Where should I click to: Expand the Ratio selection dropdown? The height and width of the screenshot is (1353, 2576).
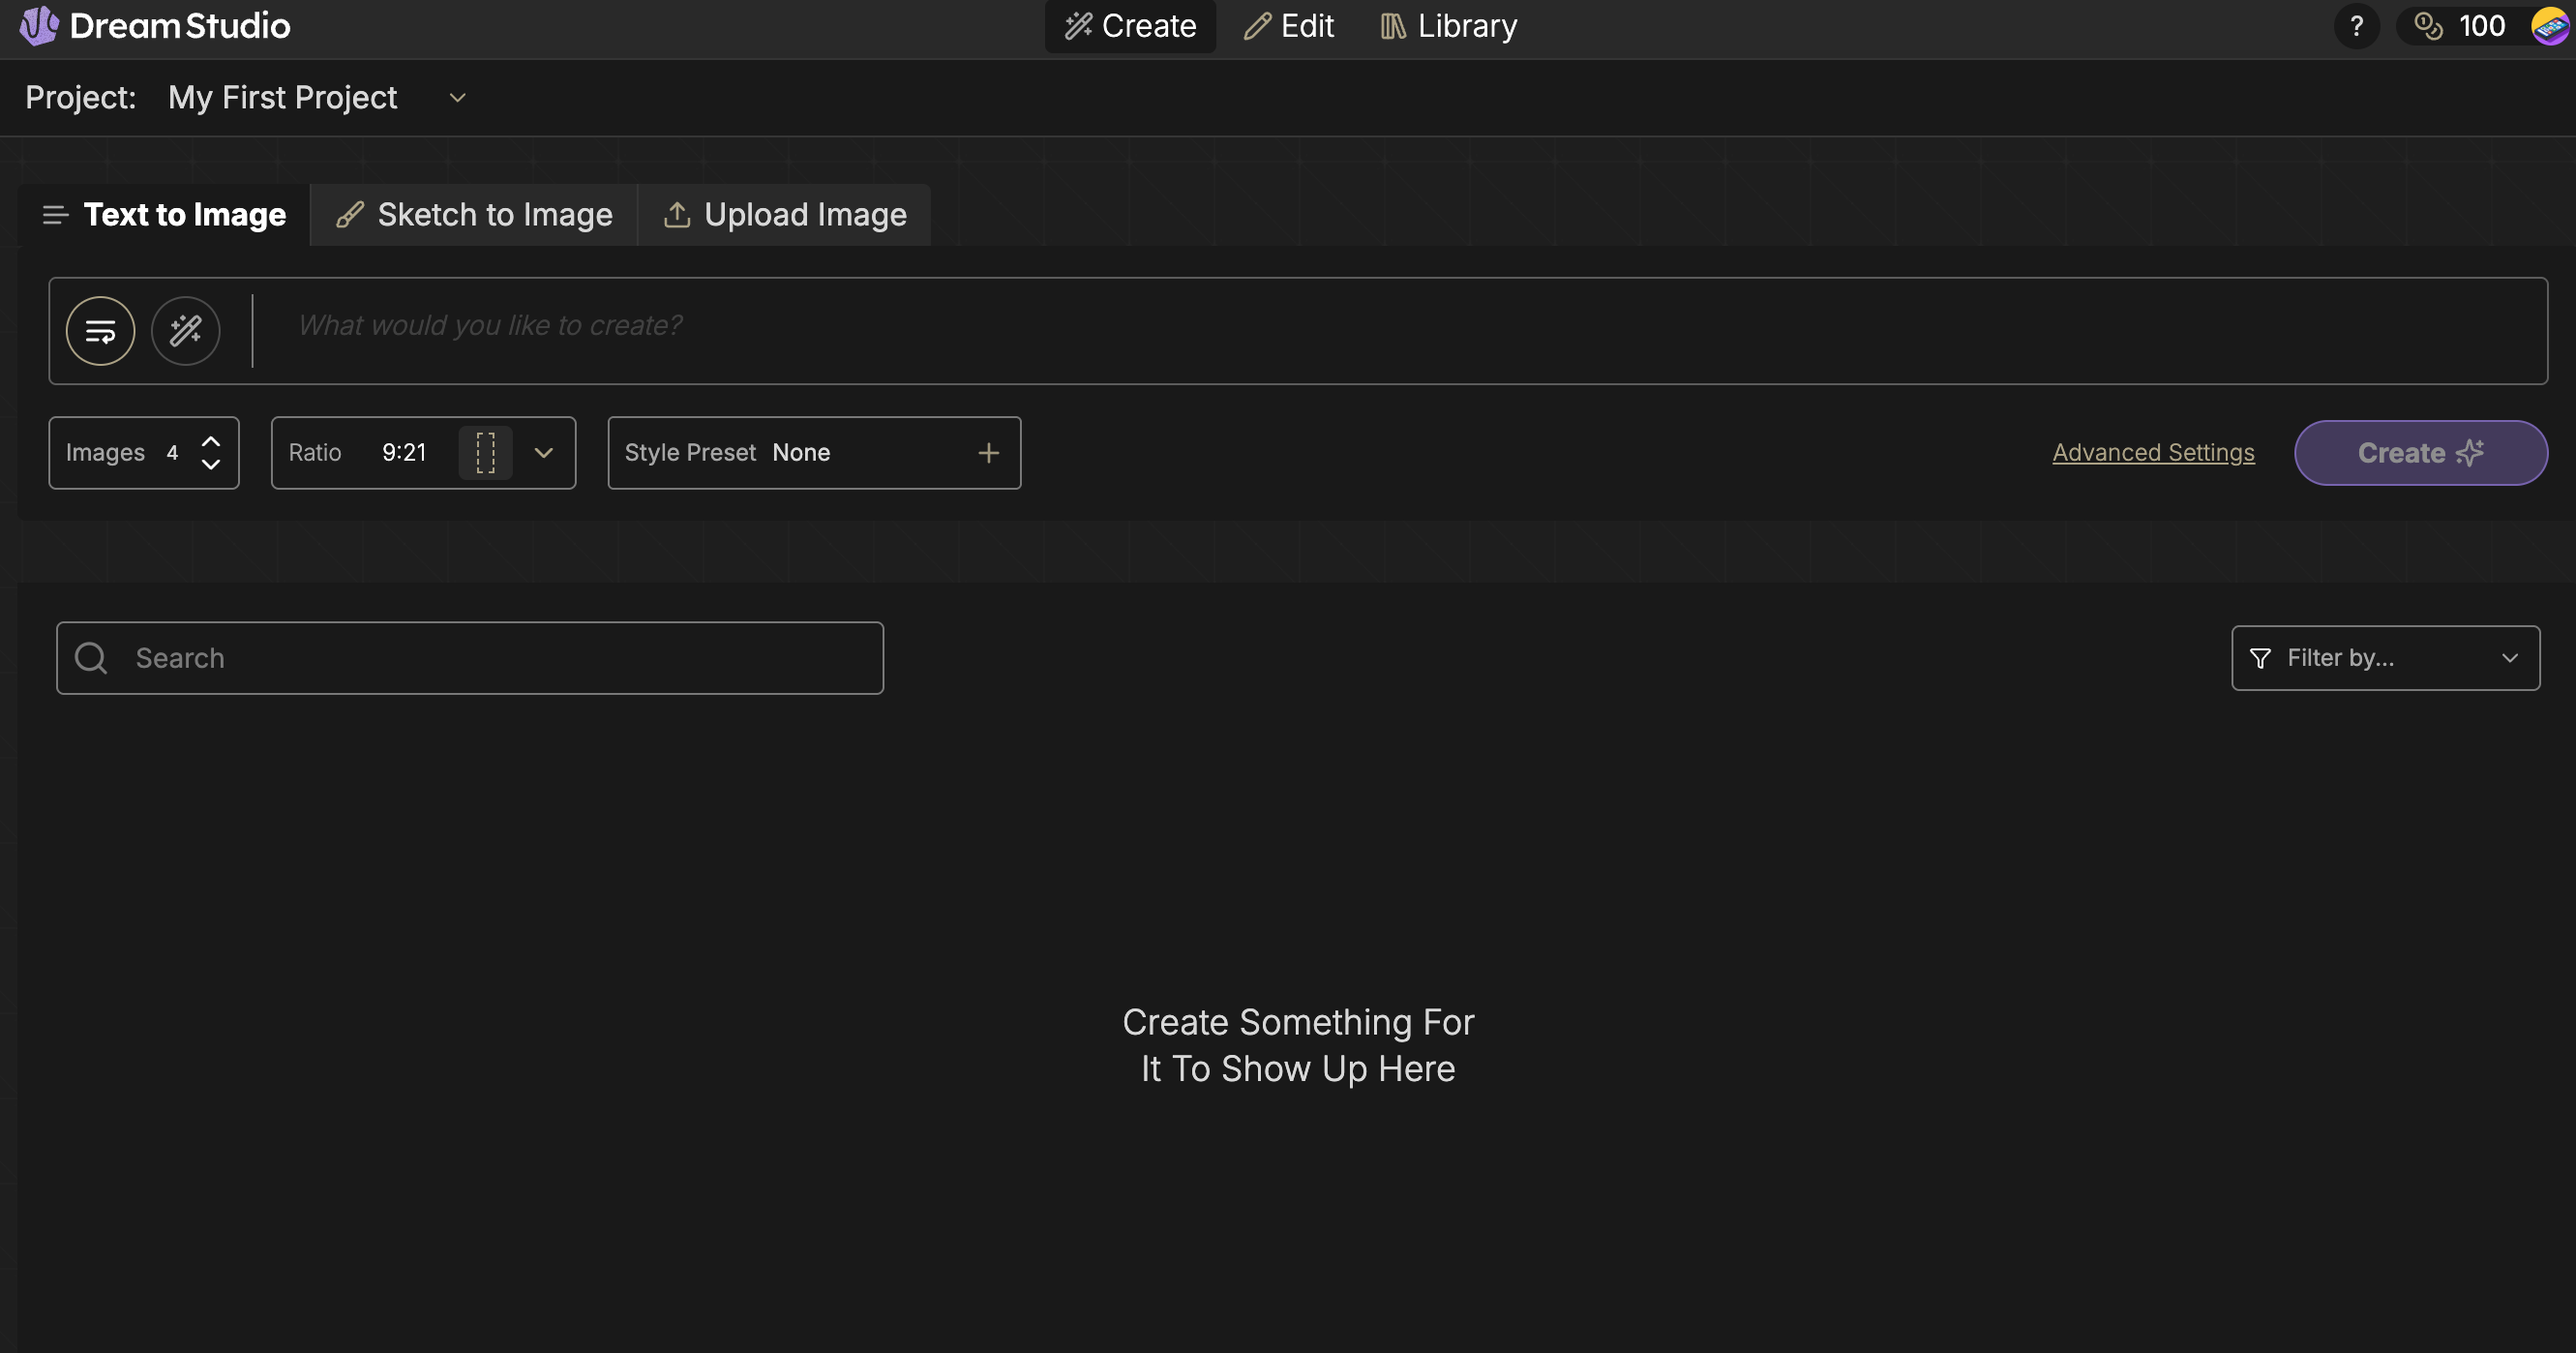tap(543, 452)
